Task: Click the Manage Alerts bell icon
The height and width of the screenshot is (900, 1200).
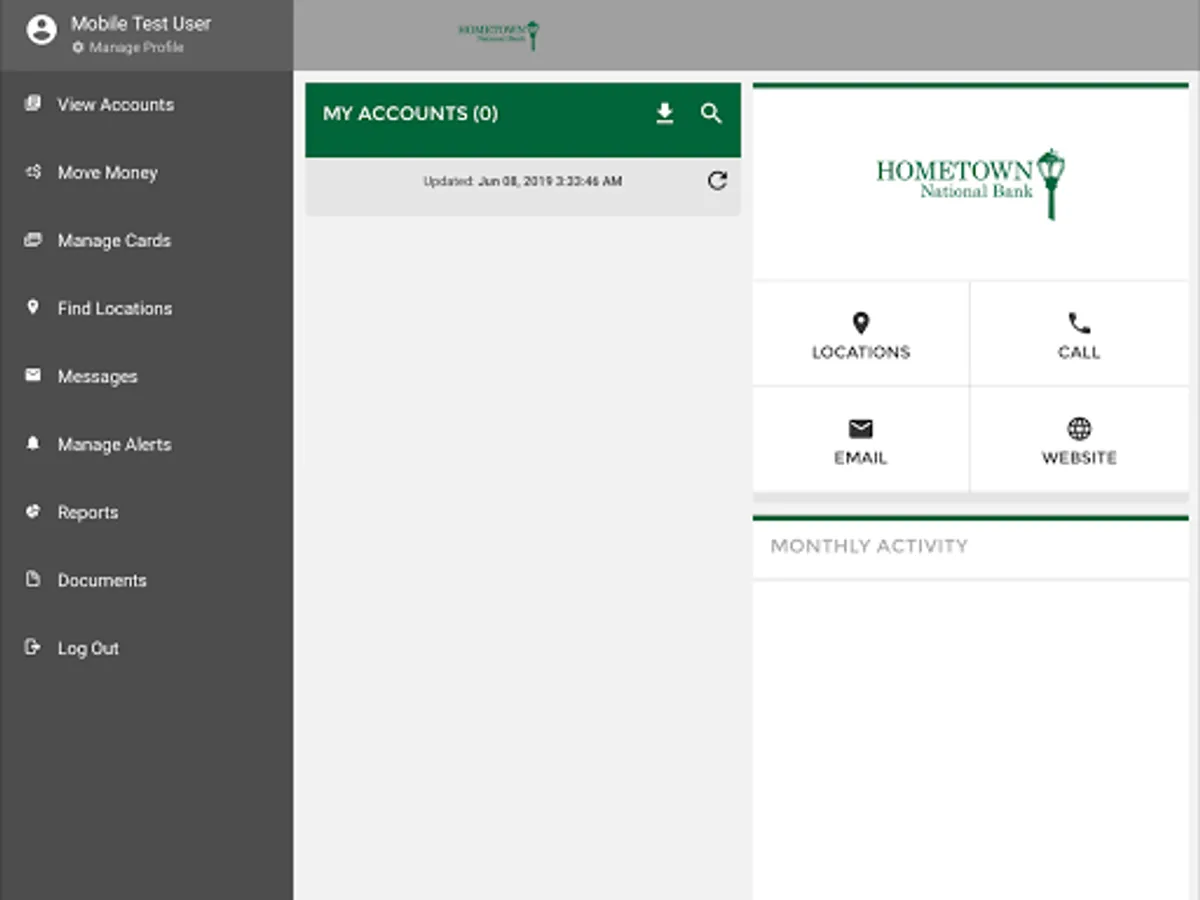Action: [33, 444]
